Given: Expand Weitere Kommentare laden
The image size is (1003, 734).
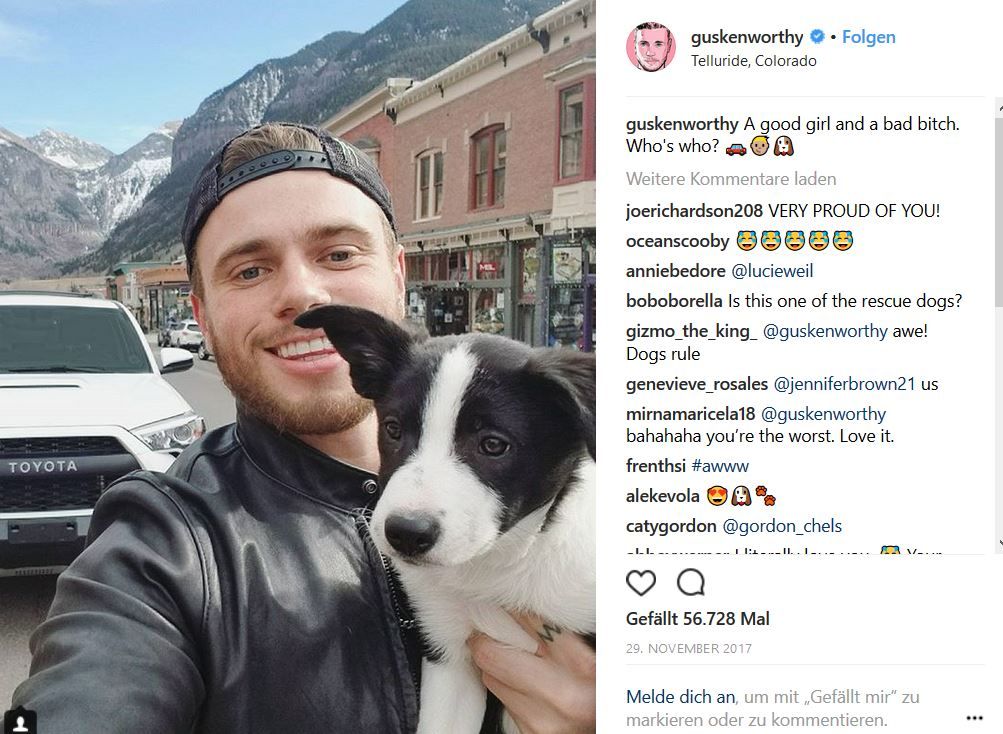Looking at the screenshot, I should point(731,179).
